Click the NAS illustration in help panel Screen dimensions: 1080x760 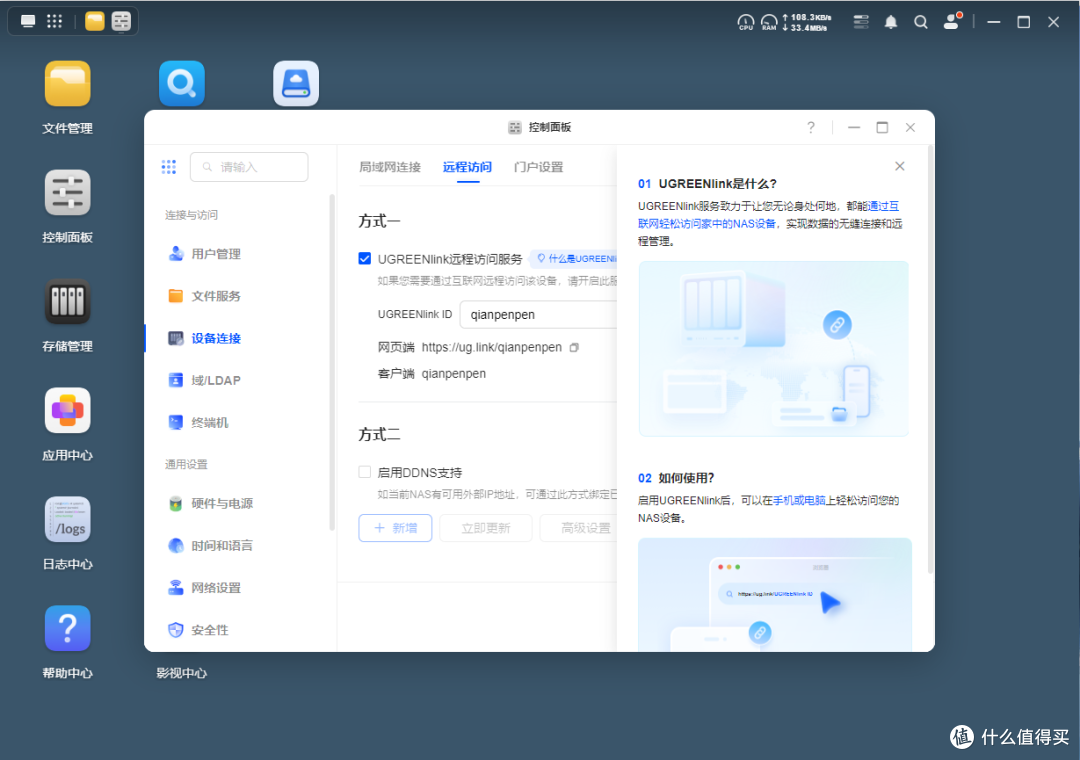coord(773,349)
